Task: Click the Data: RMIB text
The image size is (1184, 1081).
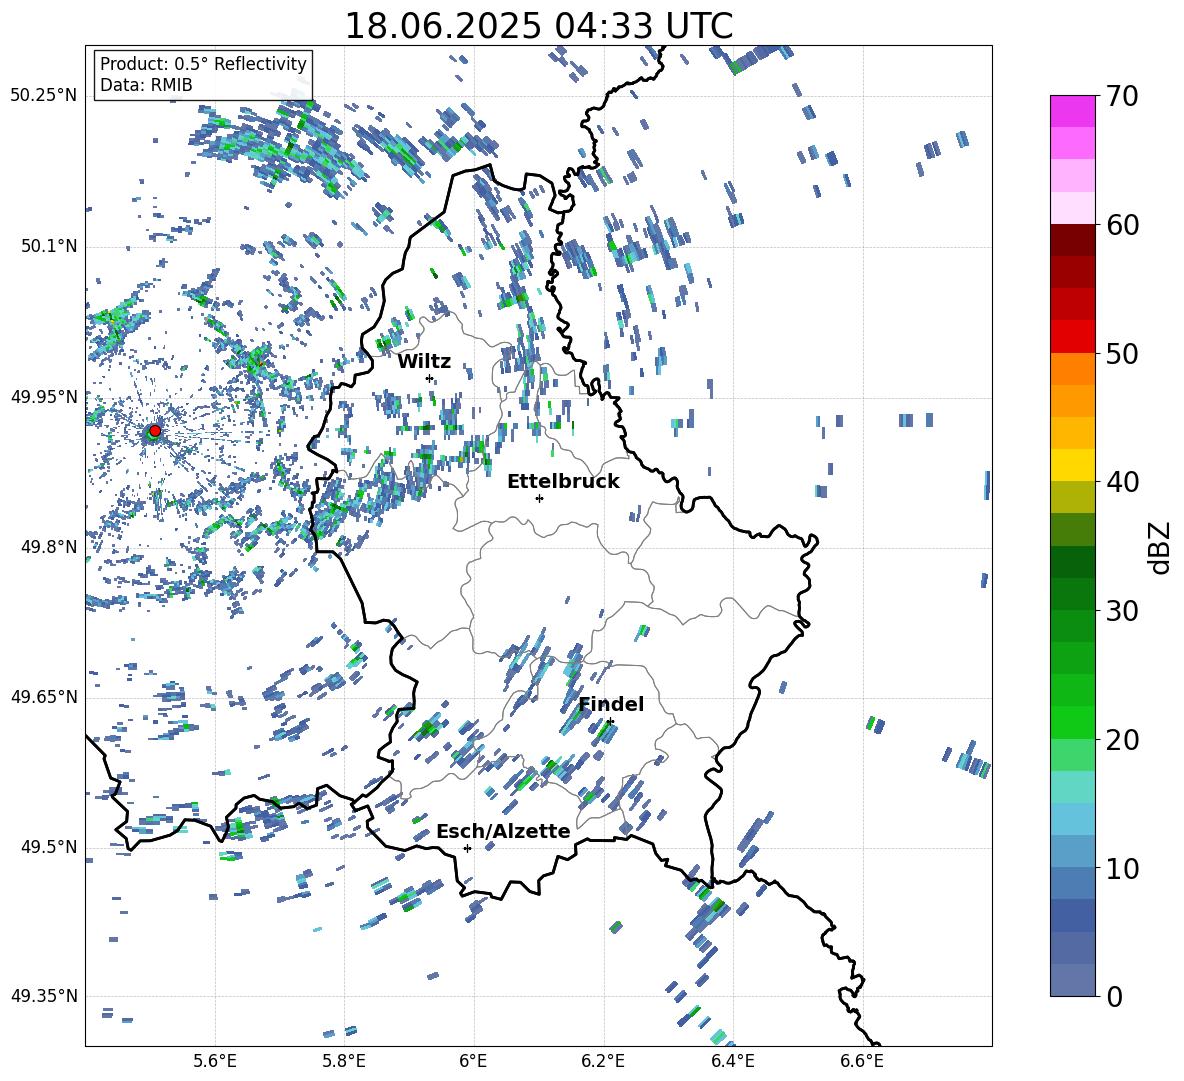Action: (146, 85)
